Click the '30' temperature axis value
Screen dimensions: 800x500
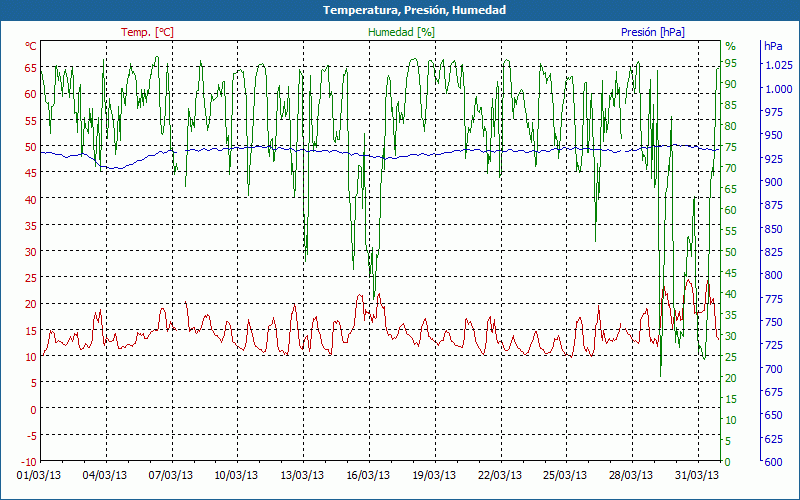pyautogui.click(x=31, y=252)
